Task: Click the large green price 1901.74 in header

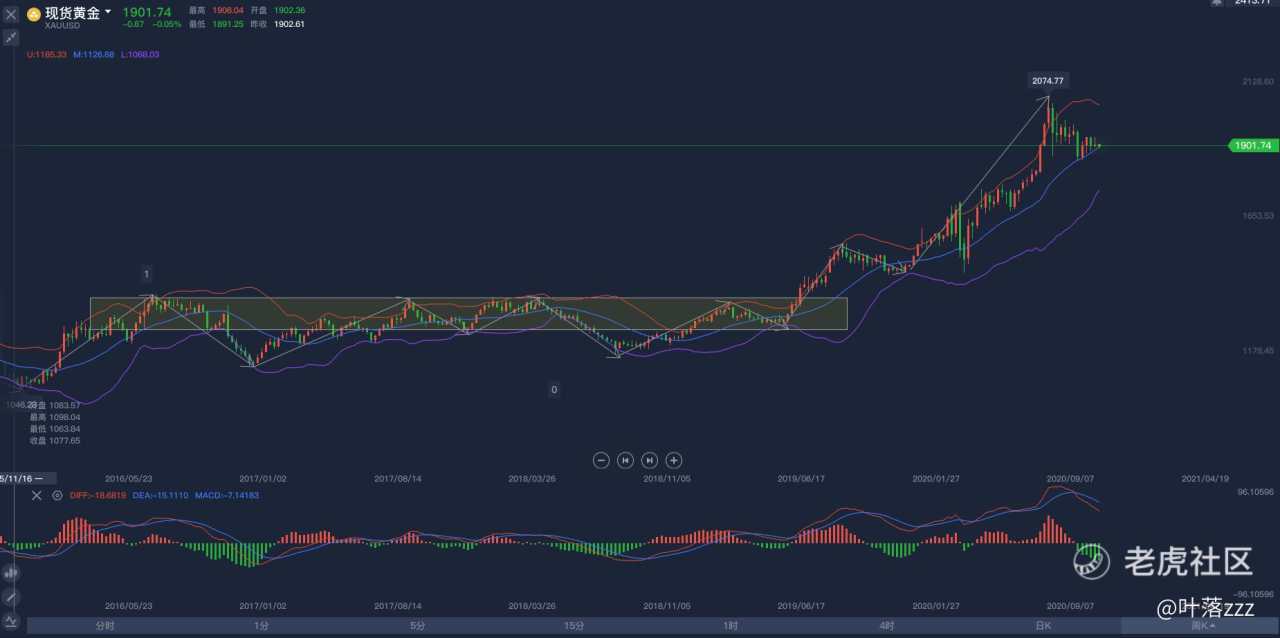Action: (147, 12)
